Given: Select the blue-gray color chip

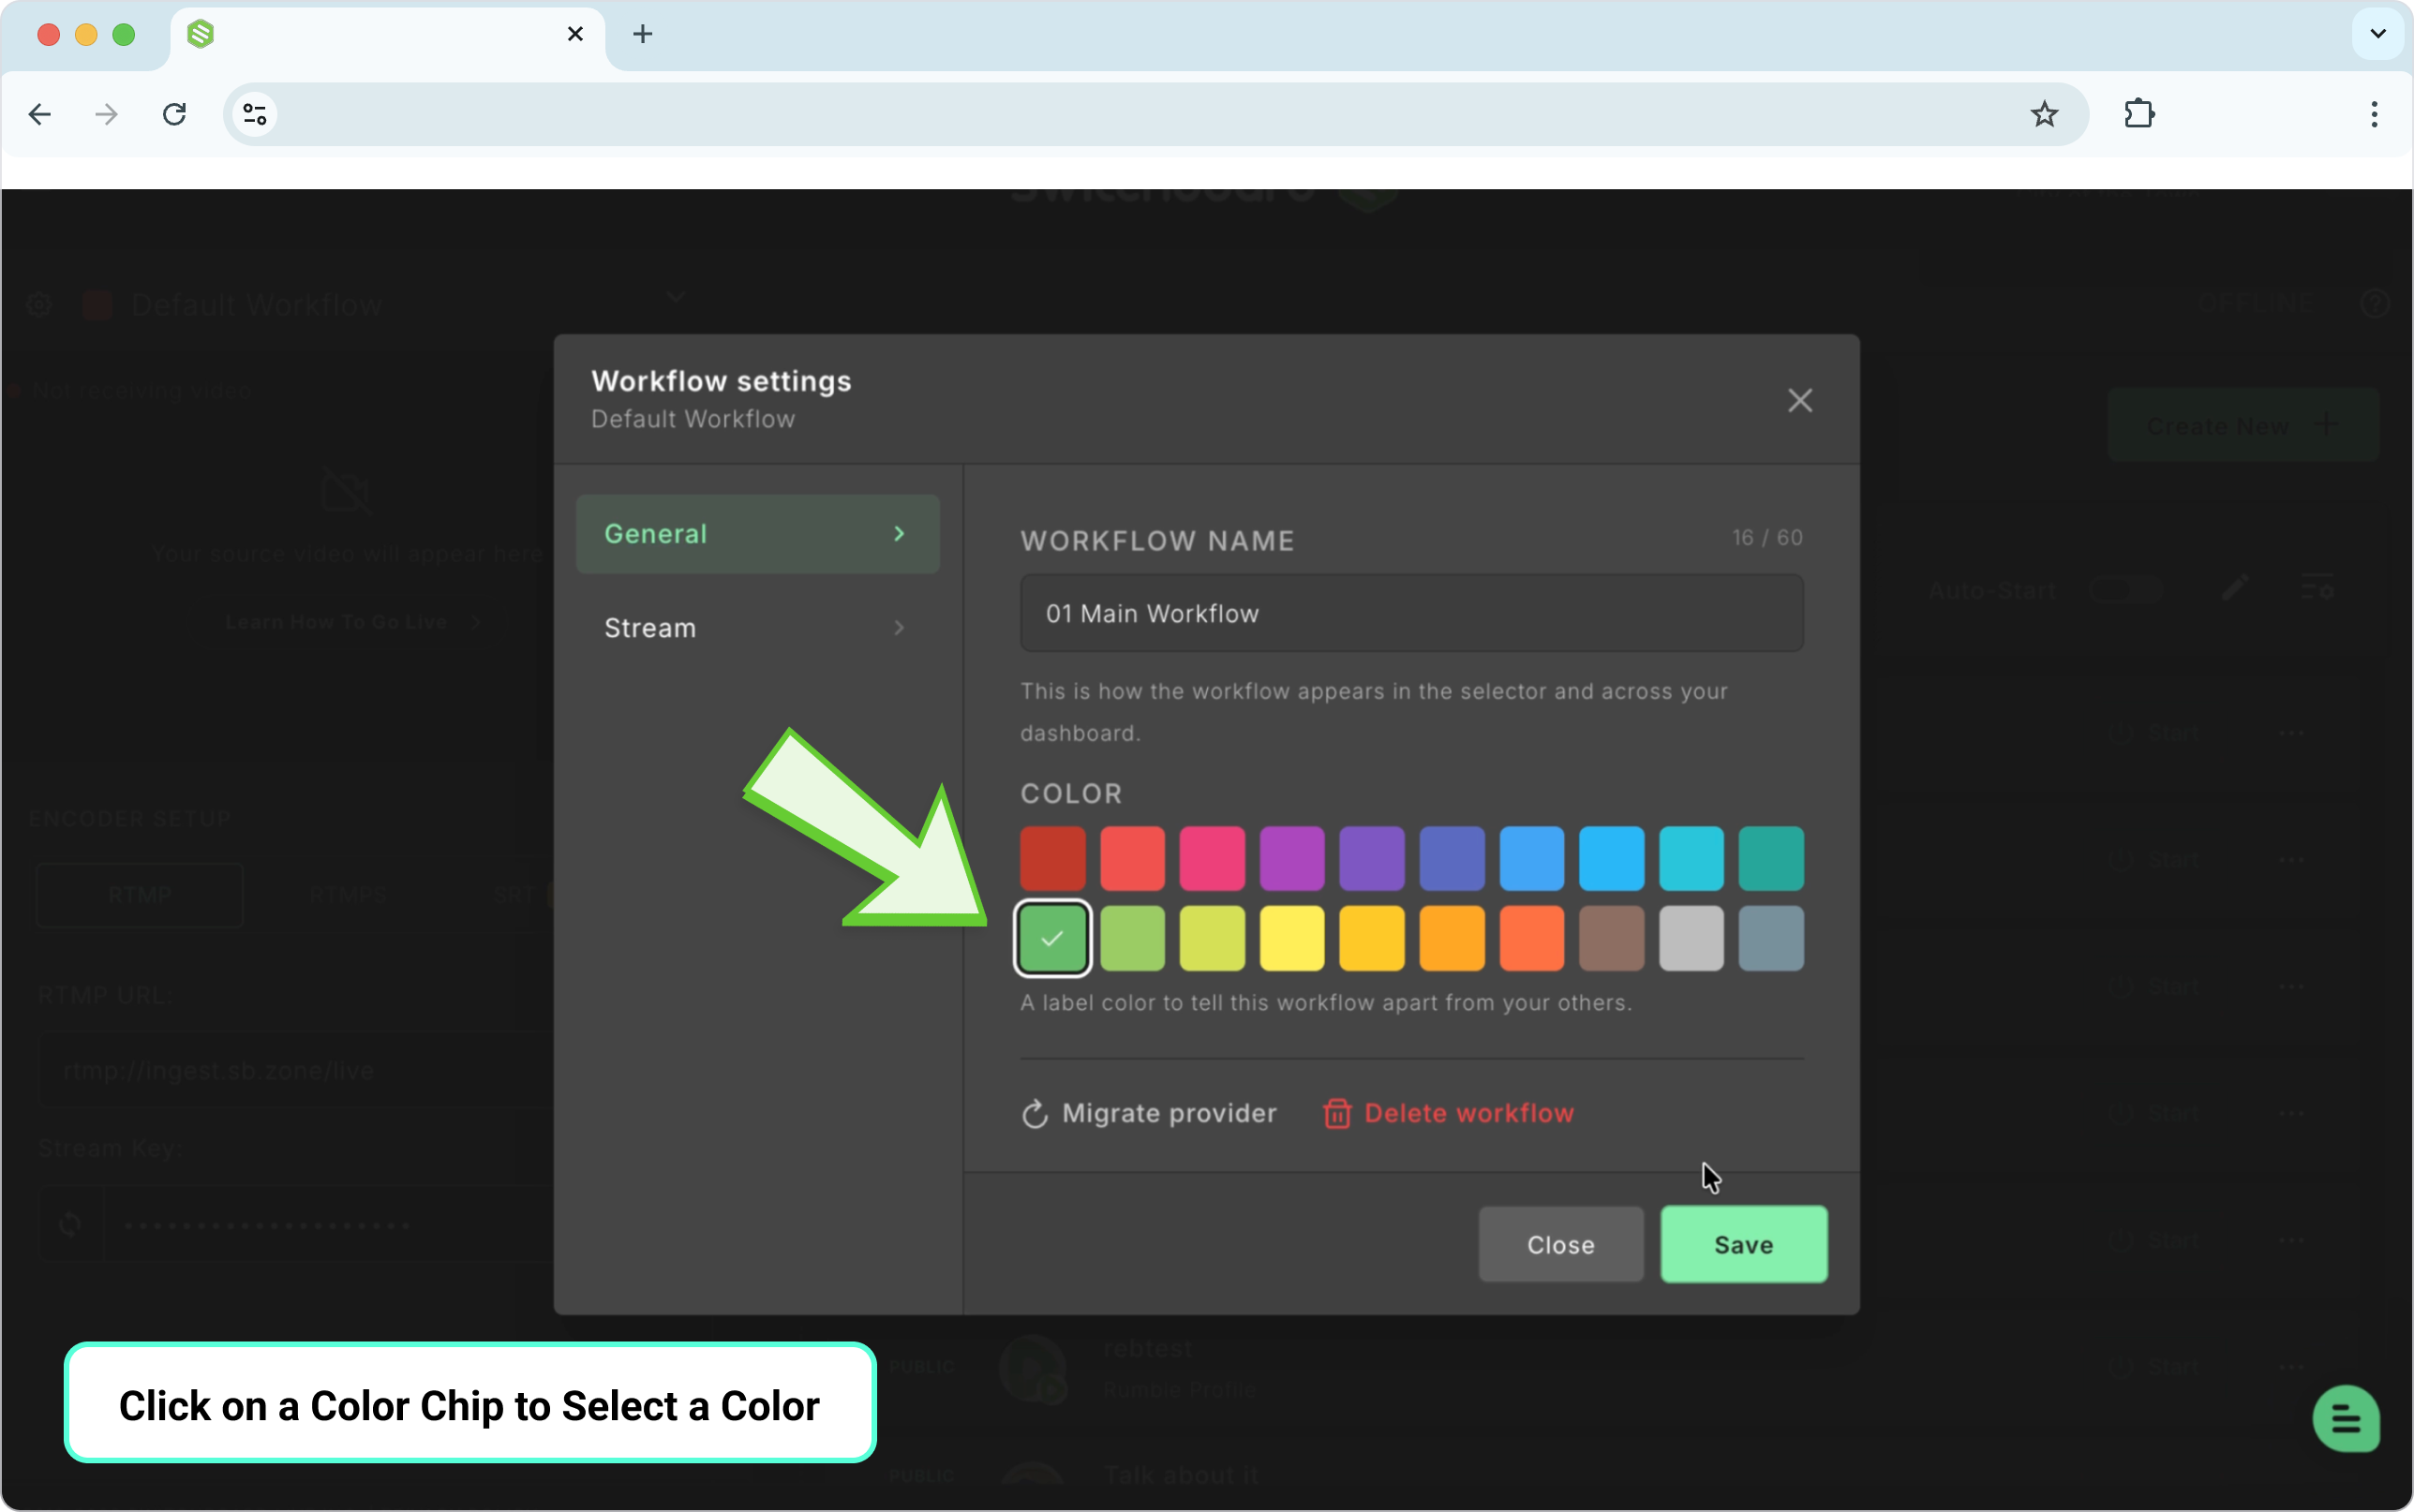Looking at the screenshot, I should click(x=1771, y=938).
